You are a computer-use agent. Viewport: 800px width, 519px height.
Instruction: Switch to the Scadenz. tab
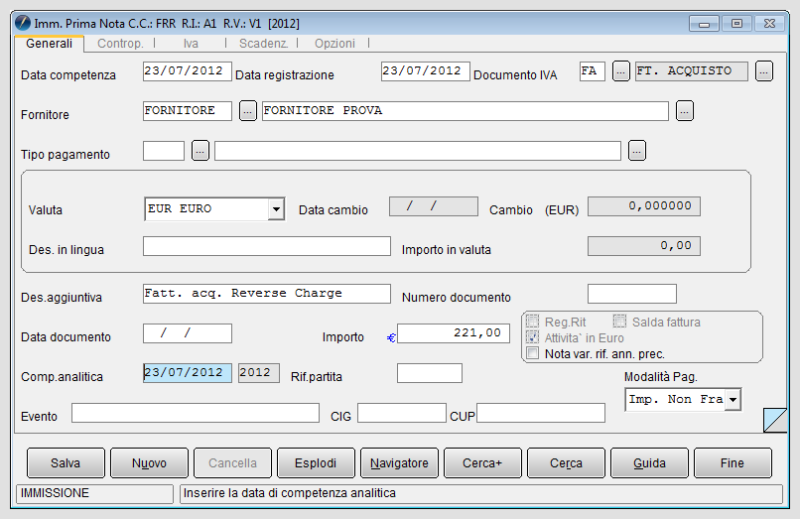(263, 43)
